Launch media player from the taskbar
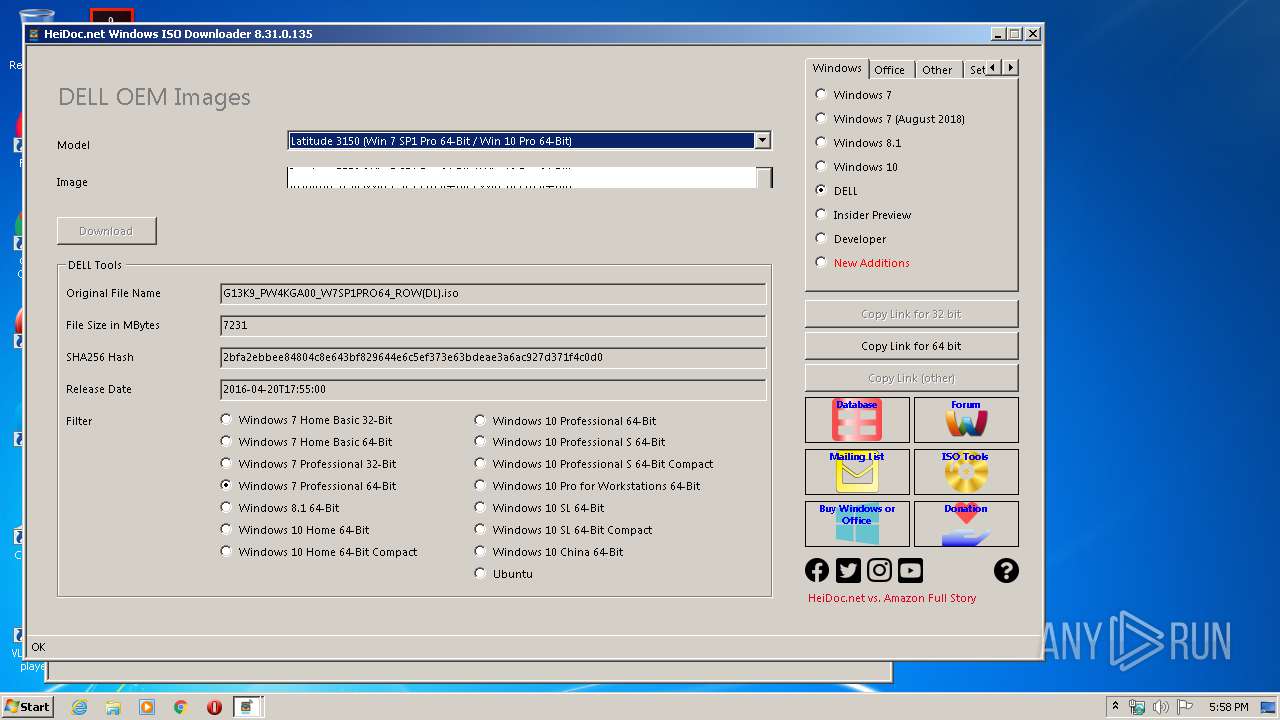This screenshot has height=720, width=1280. pyautogui.click(x=147, y=707)
